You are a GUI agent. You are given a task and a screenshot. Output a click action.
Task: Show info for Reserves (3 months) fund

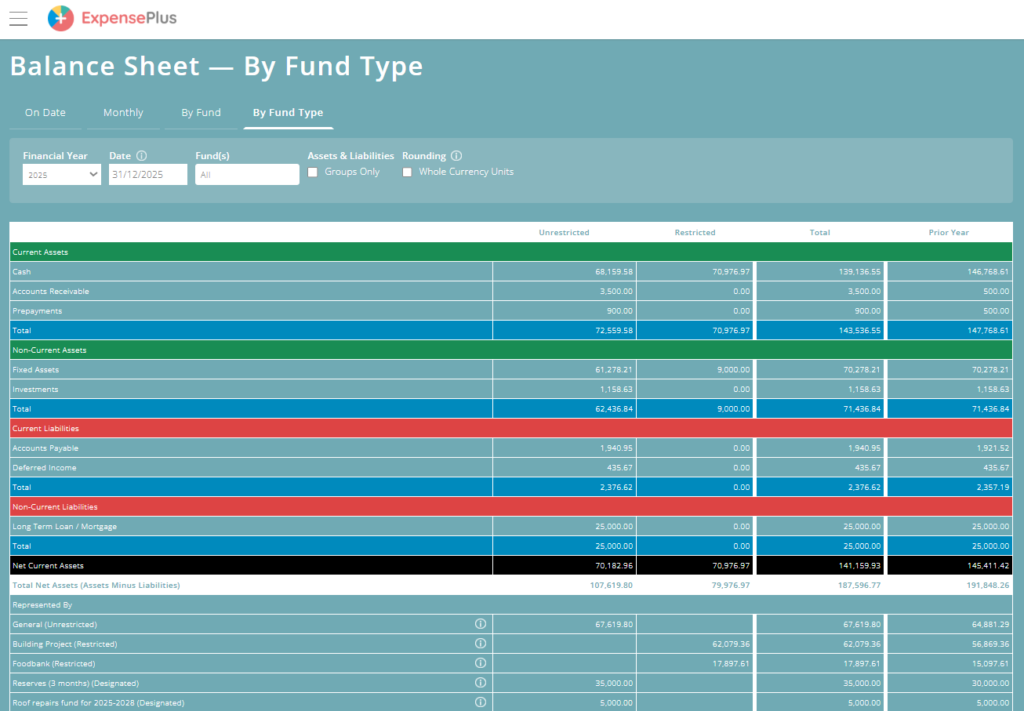click(480, 683)
